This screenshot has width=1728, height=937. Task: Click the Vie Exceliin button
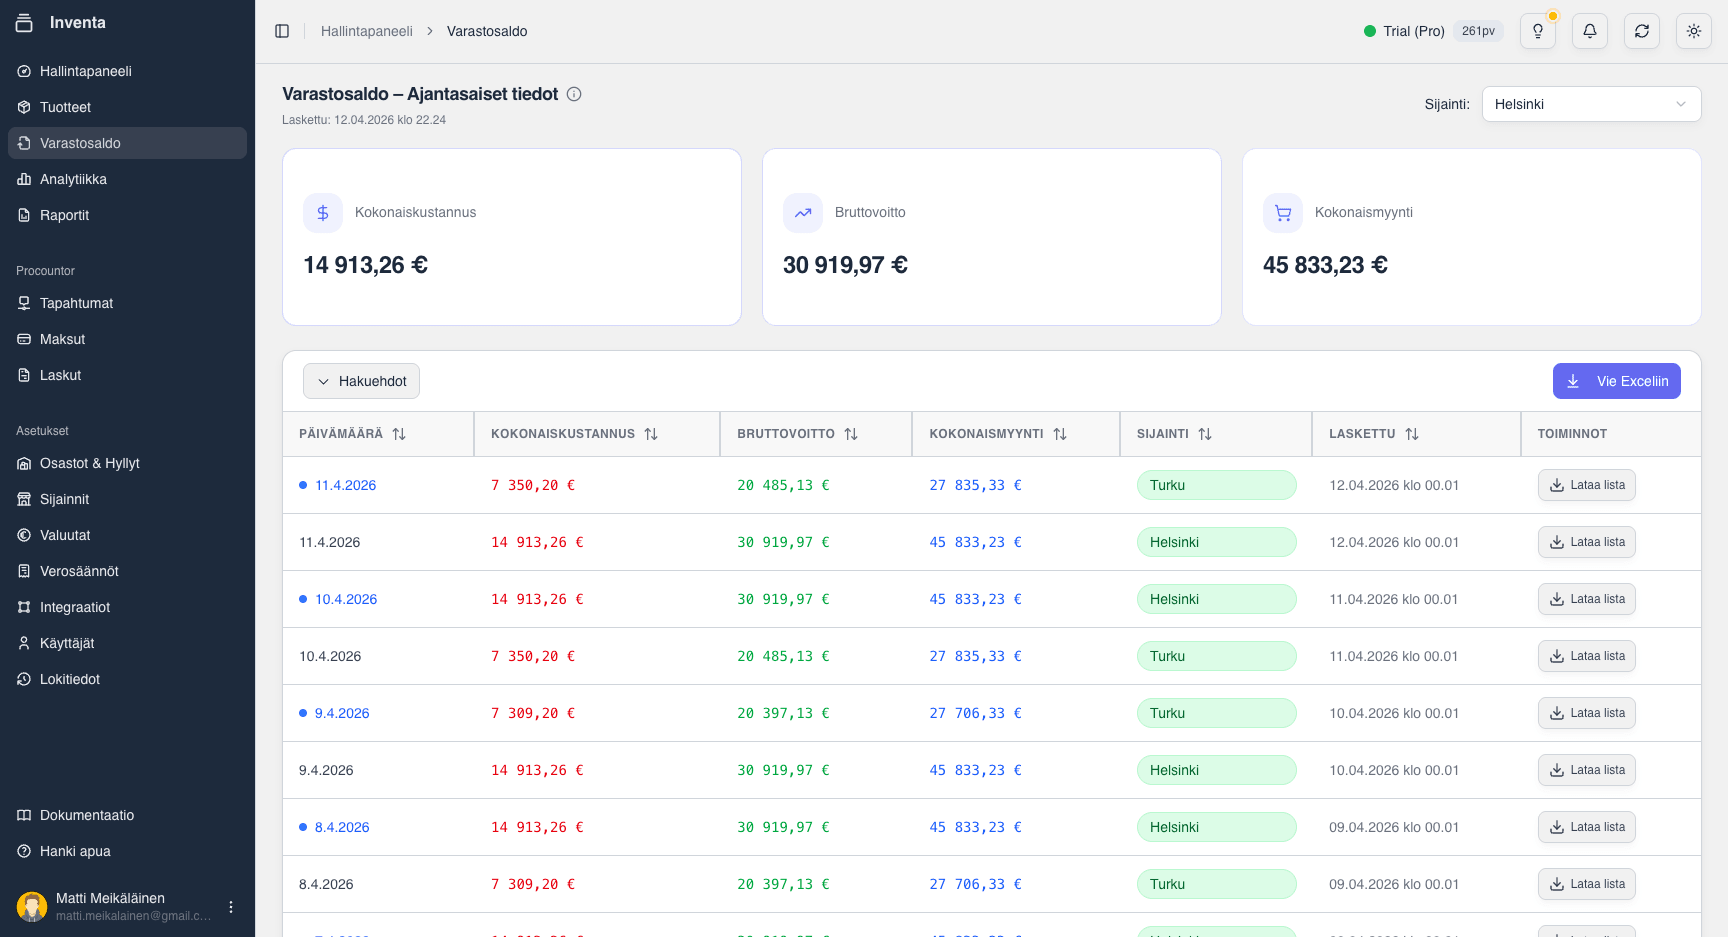tap(1616, 381)
